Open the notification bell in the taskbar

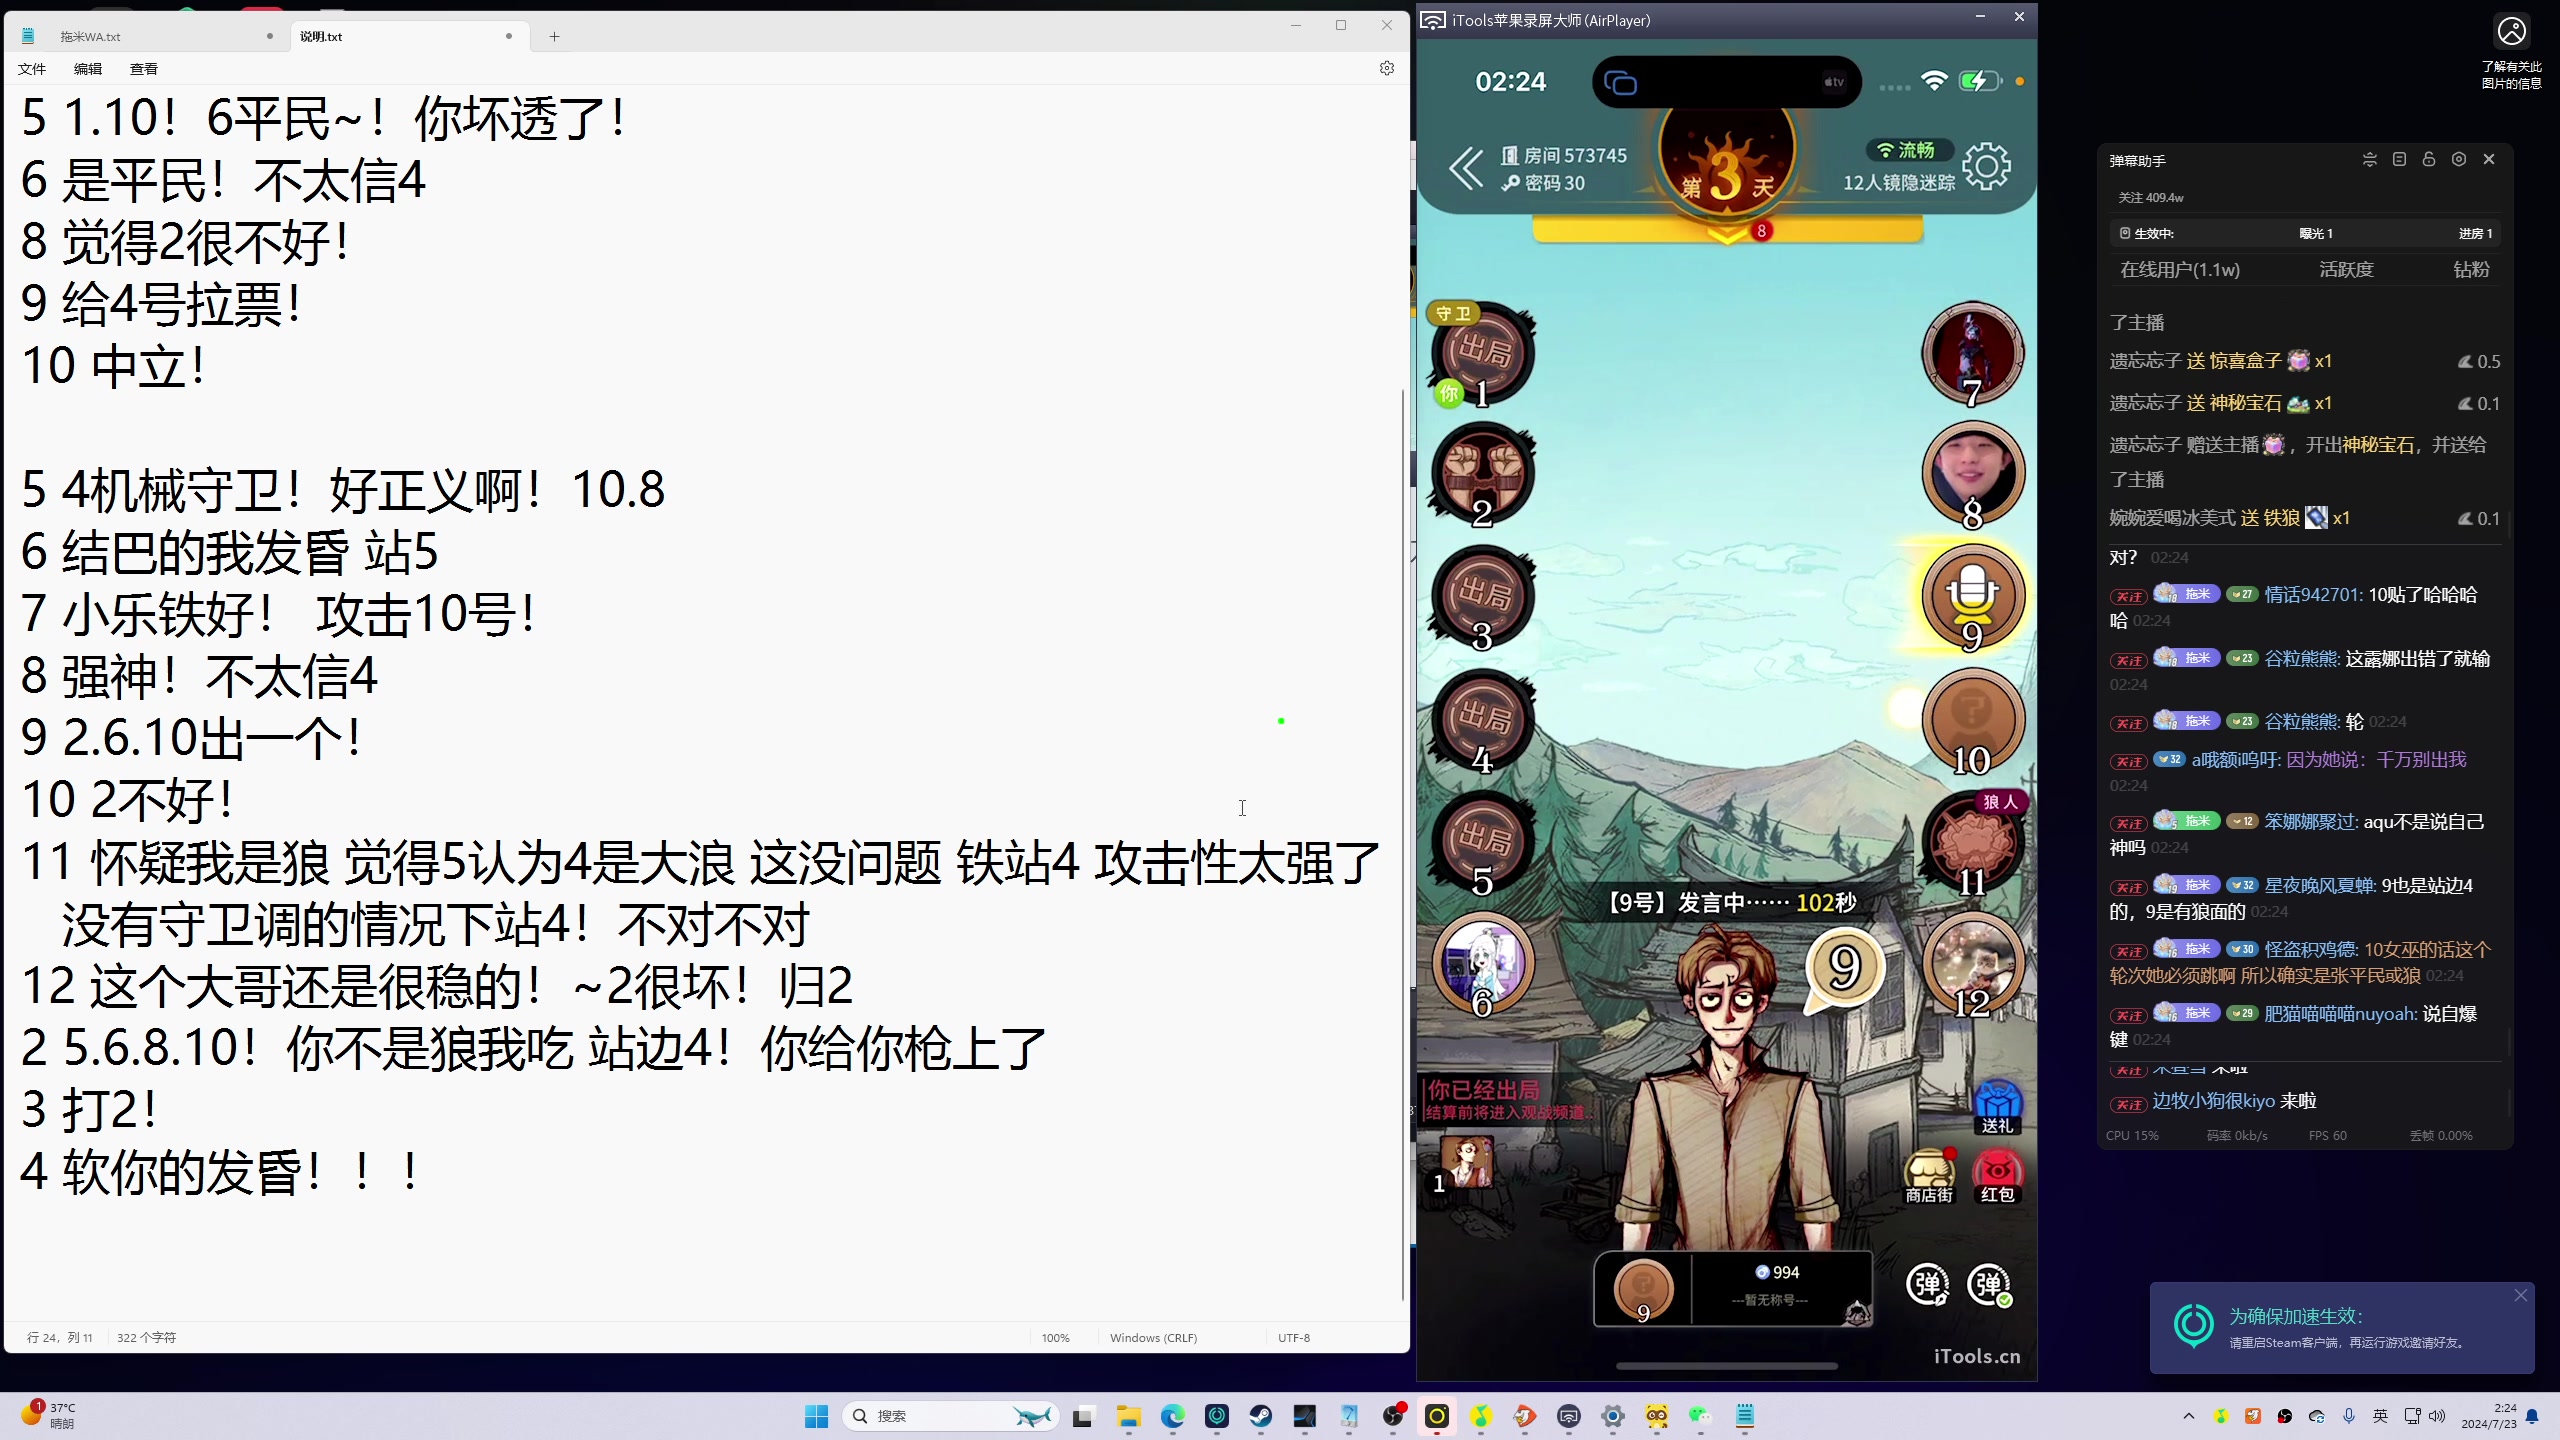[x=2532, y=1416]
